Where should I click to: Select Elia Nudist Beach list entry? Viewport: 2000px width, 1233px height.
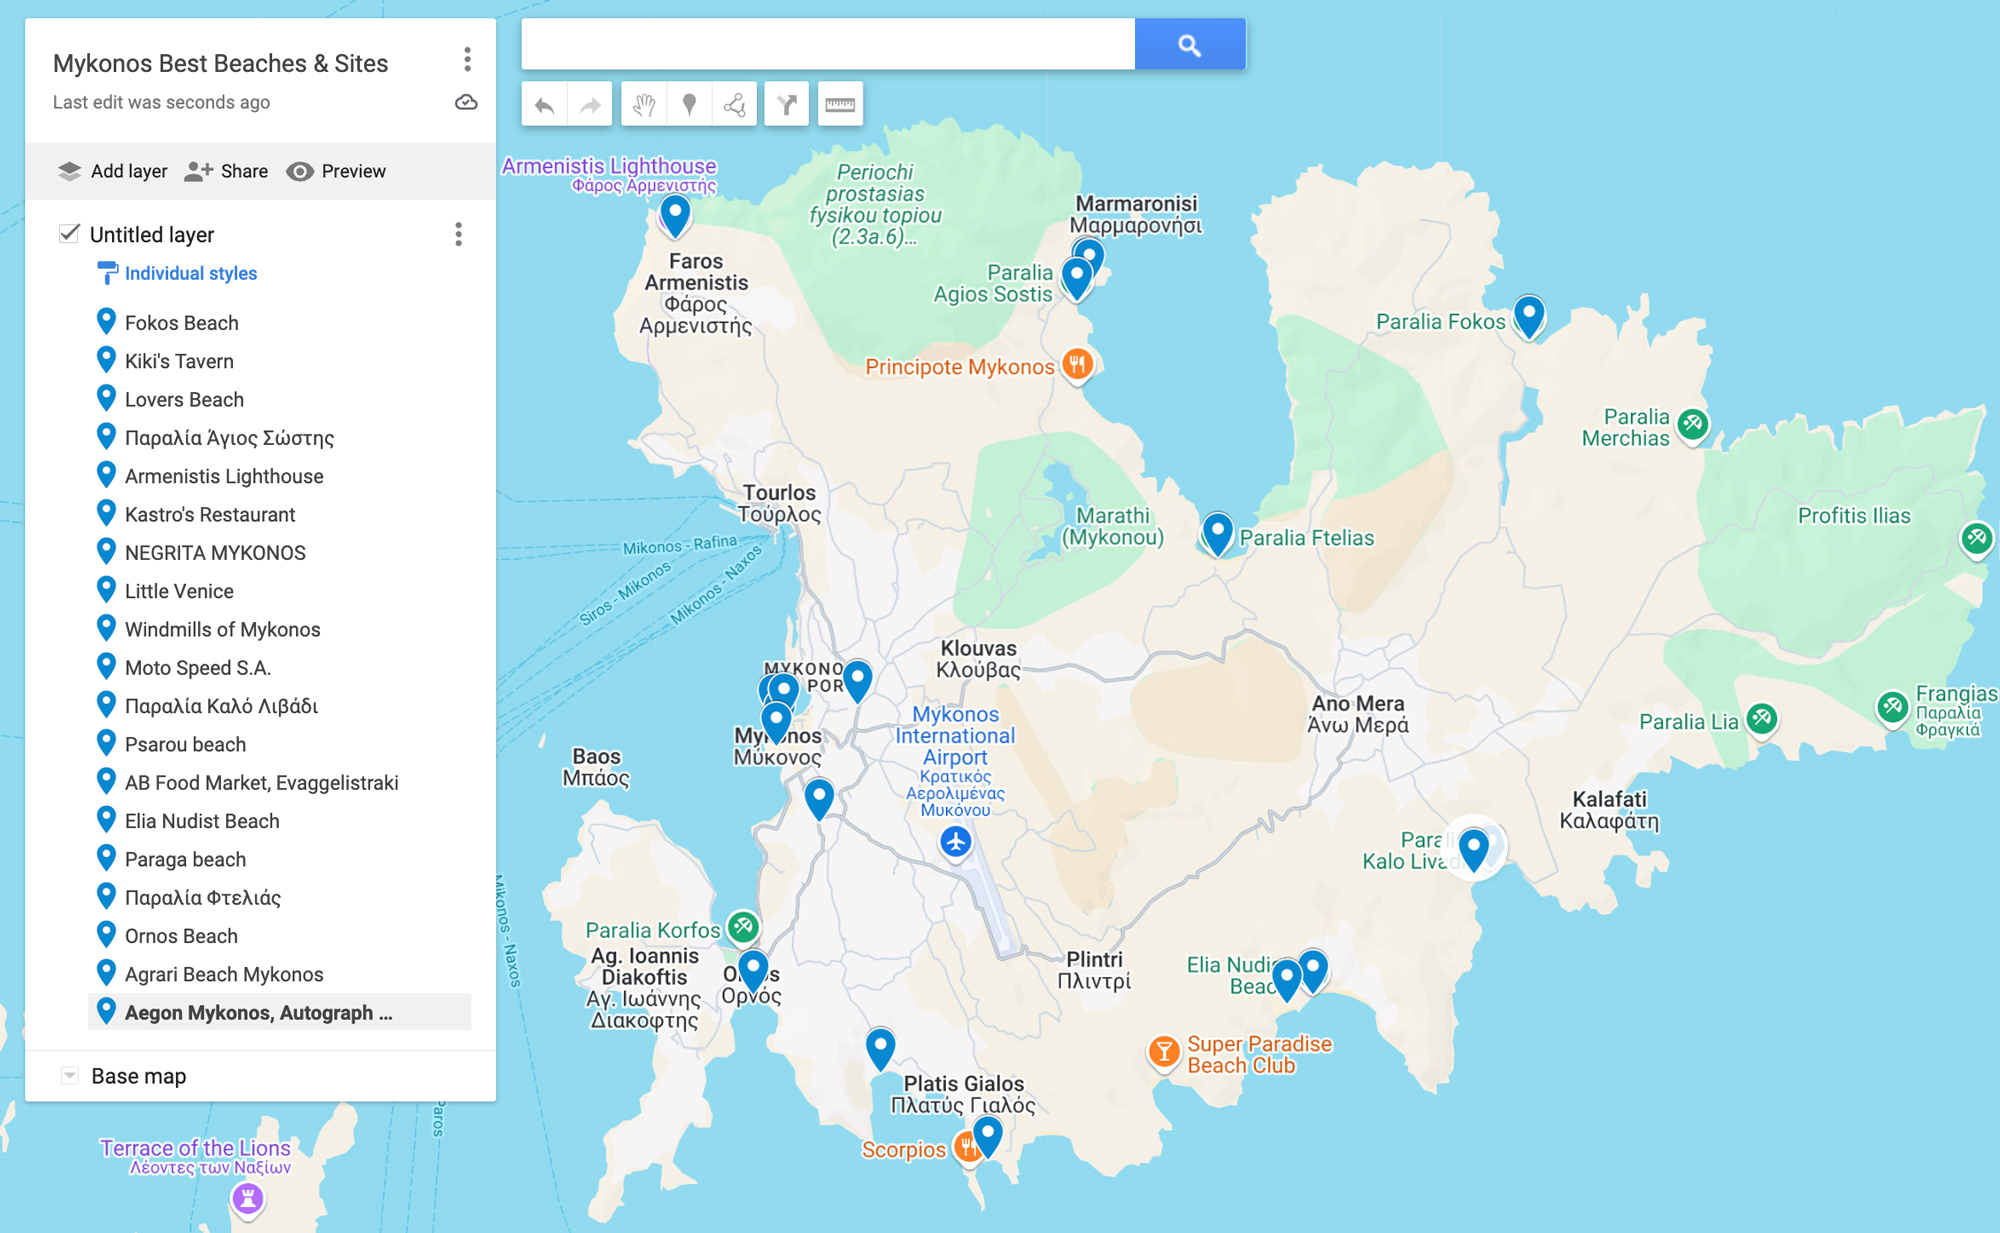(280, 821)
